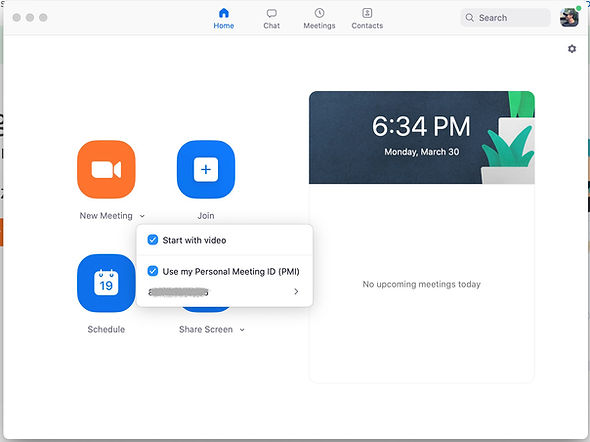Viewport: 590px width, 442px height.
Task: Click the Join label
Action: 206,216
